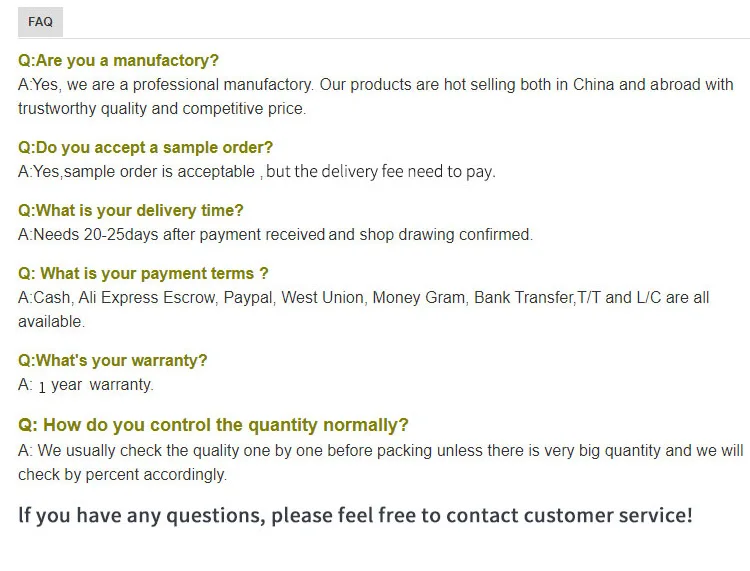The height and width of the screenshot is (571, 750).
Task: Click the word 'Paypal' in payment methods
Action: [247, 298]
